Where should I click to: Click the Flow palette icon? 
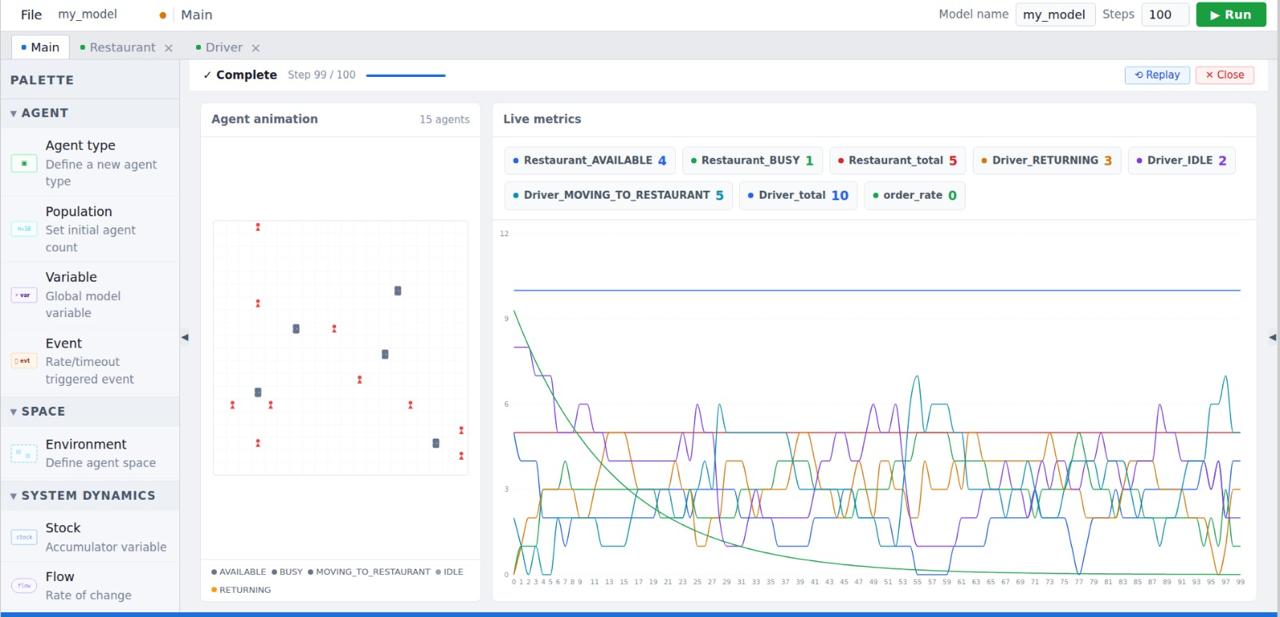pyautogui.click(x=24, y=585)
